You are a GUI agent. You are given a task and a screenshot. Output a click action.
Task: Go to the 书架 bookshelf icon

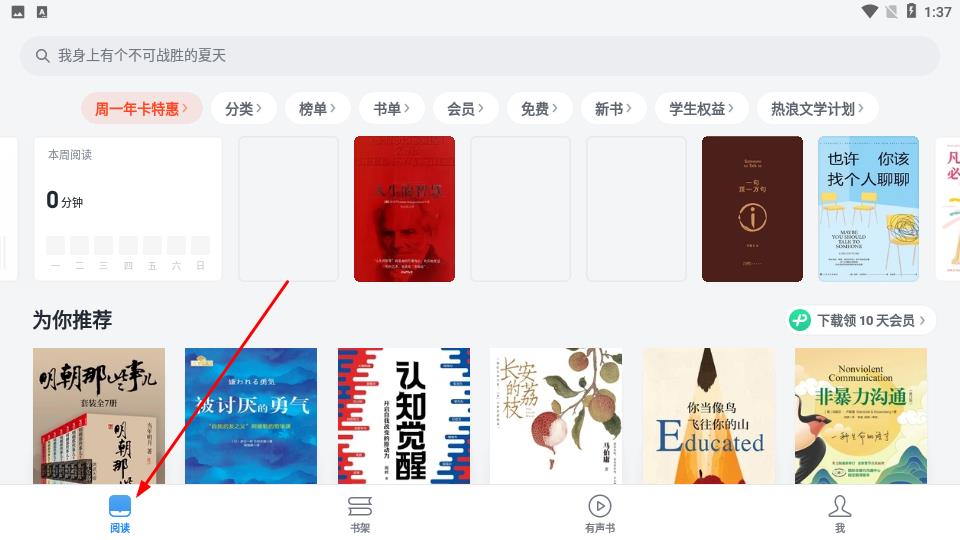[360, 506]
